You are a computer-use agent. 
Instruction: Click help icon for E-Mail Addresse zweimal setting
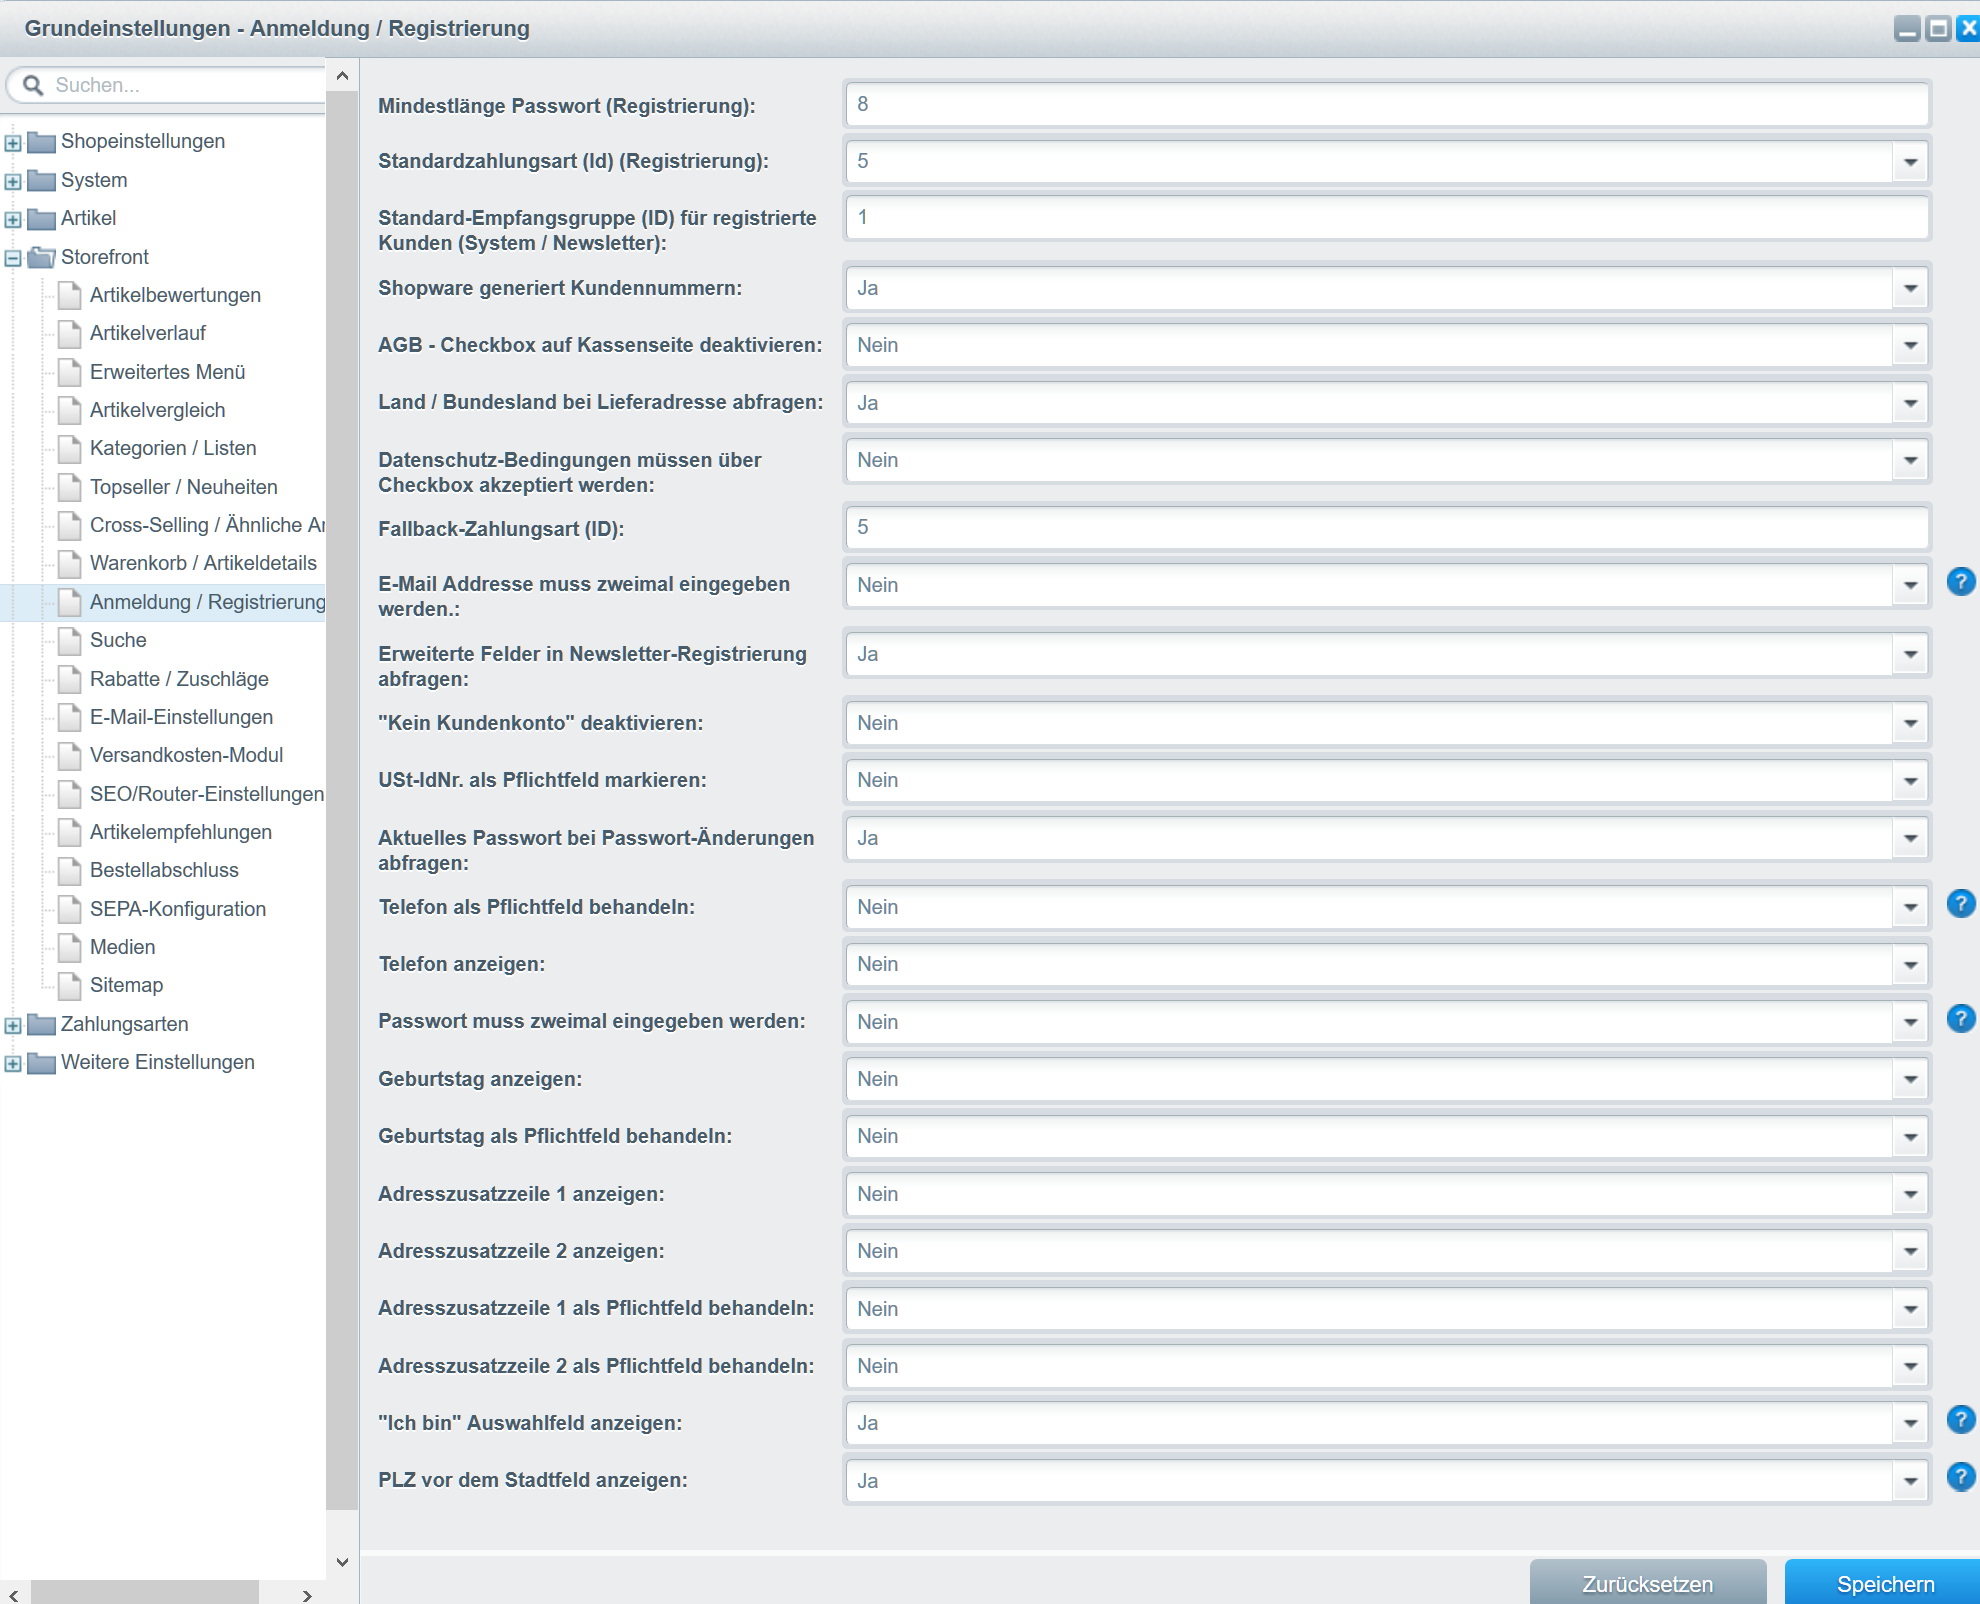(1960, 582)
